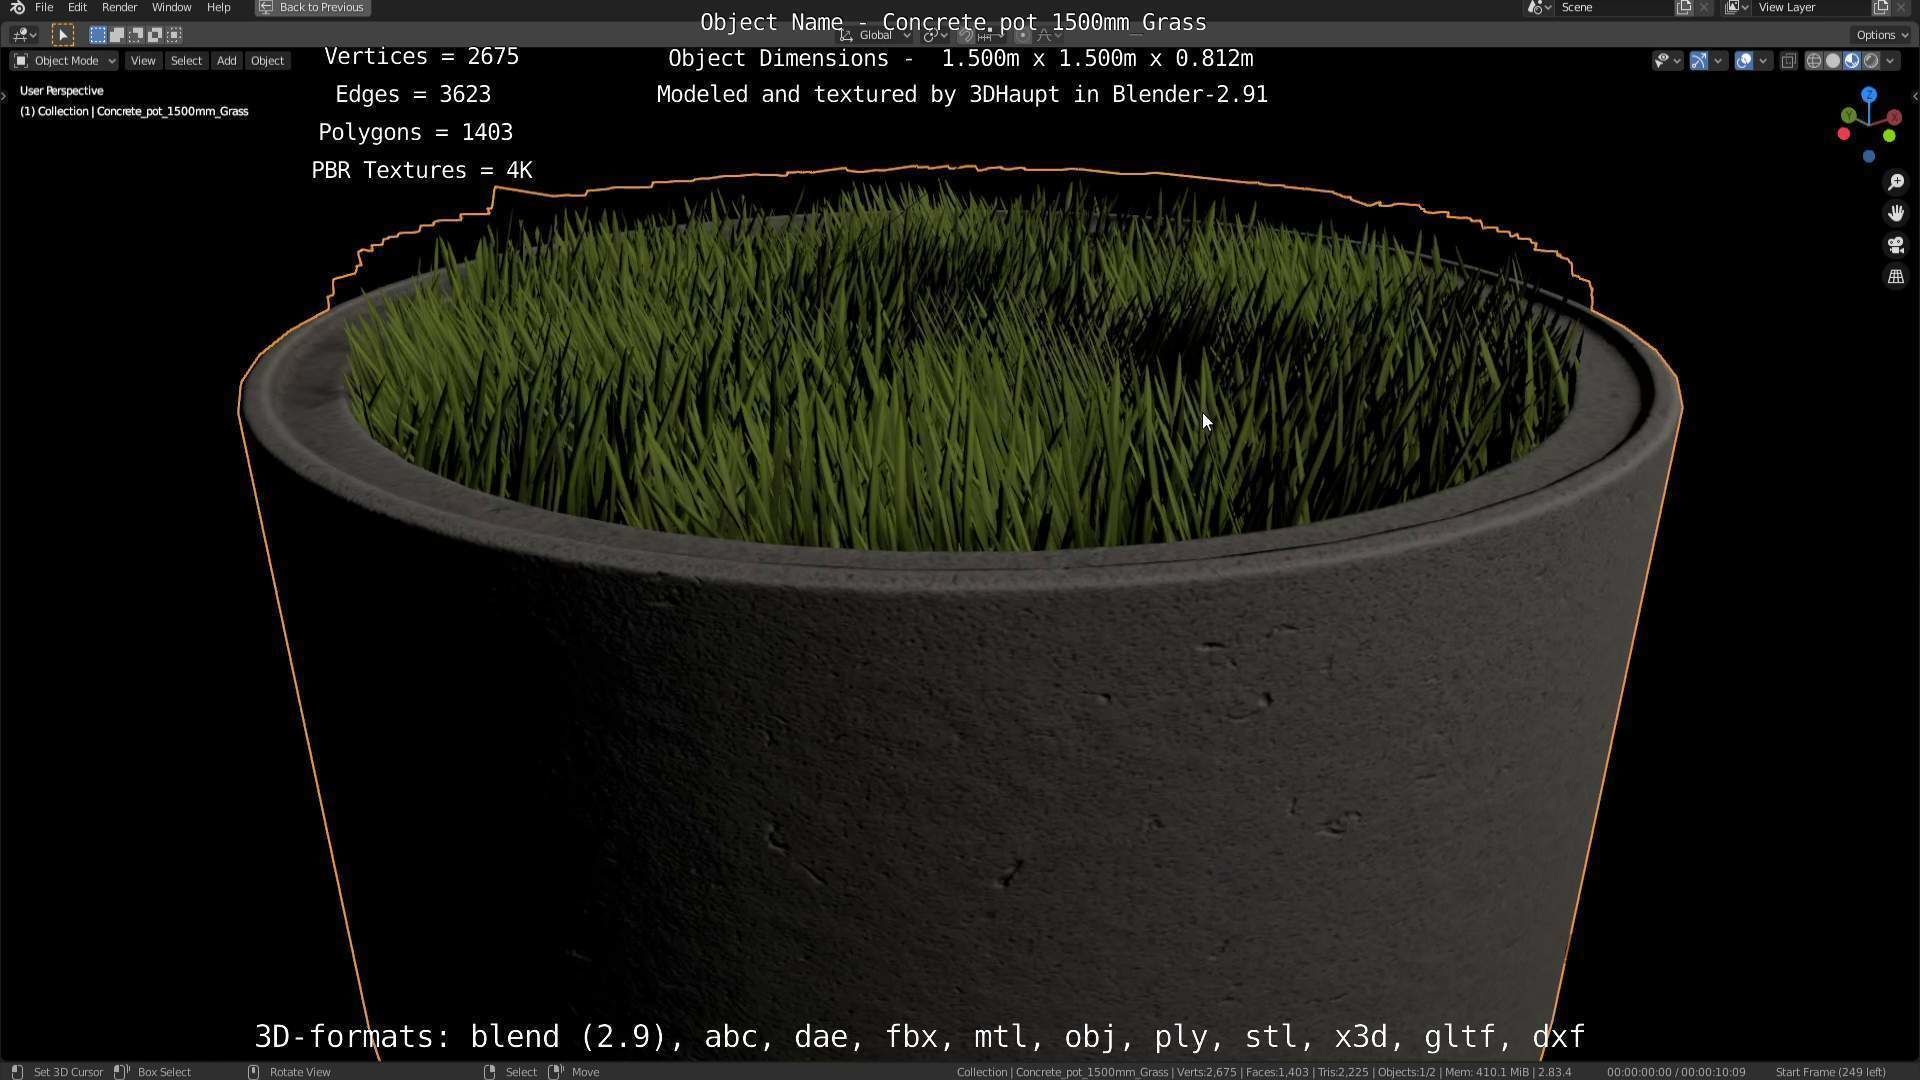Expand the gizmo options dropdown arrow

pos(1718,61)
